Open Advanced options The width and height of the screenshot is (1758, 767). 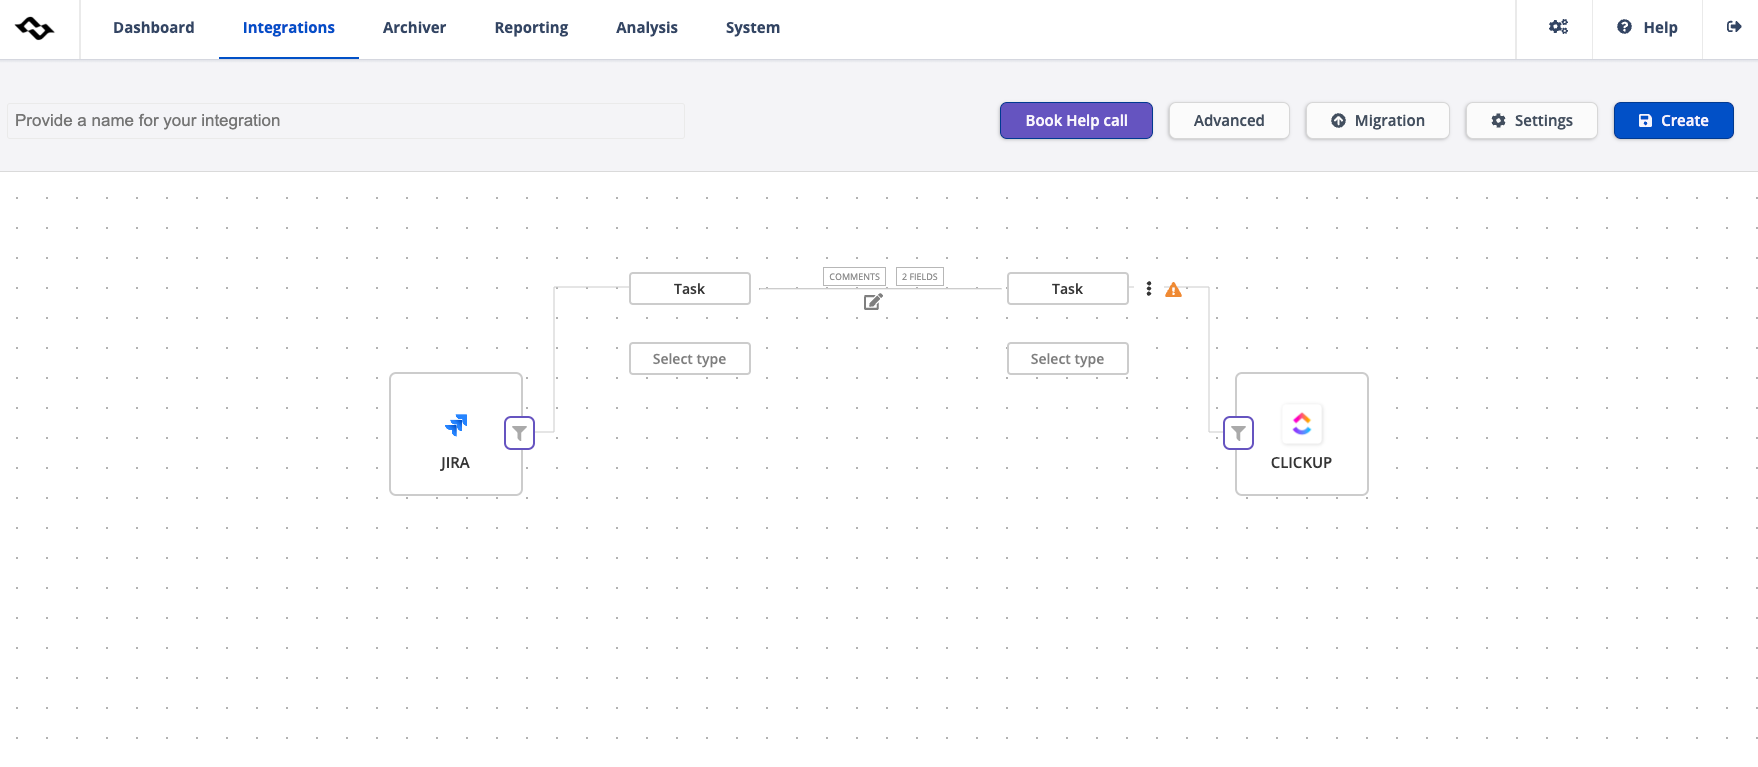click(x=1229, y=121)
